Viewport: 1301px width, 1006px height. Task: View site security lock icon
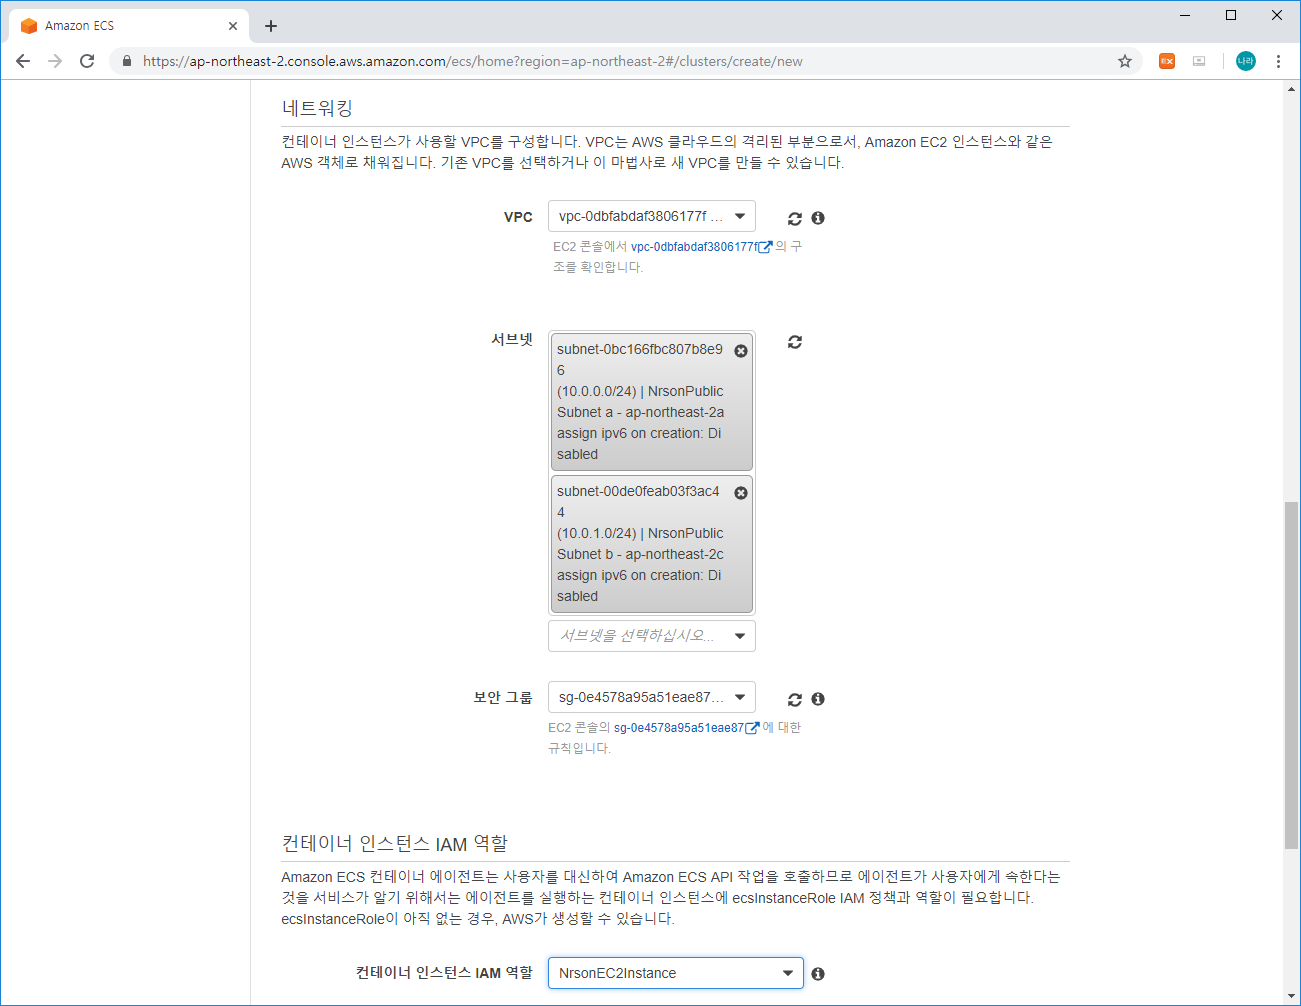127,61
